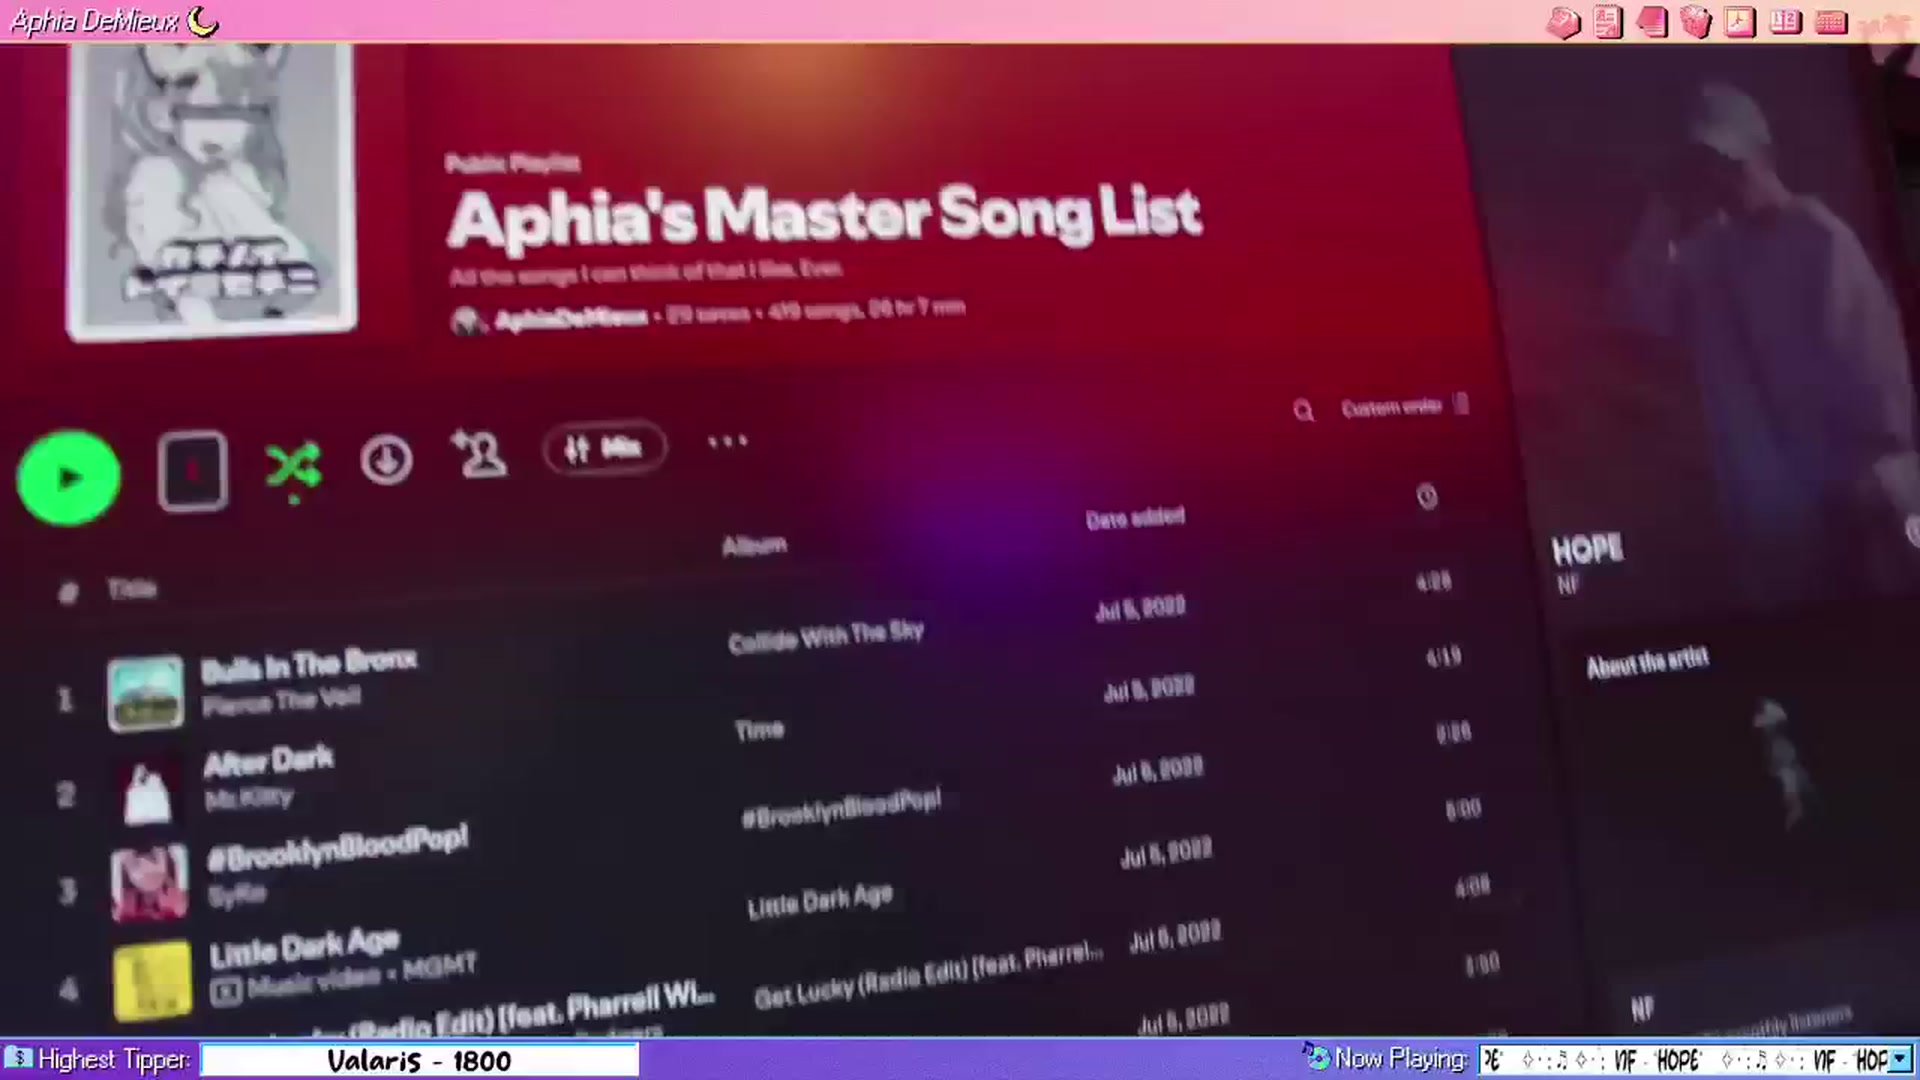Click the After Dark album art thumbnail
The width and height of the screenshot is (1920, 1080).
147,793
